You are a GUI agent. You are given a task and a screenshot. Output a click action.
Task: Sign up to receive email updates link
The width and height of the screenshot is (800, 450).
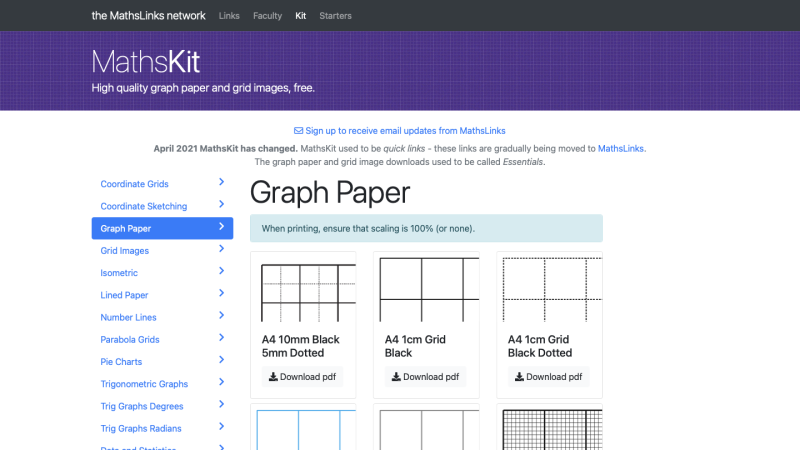pos(399,131)
